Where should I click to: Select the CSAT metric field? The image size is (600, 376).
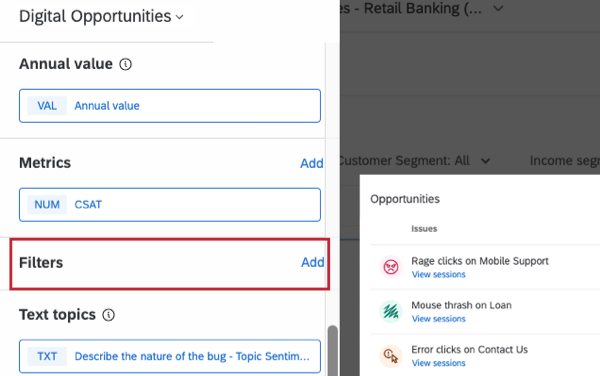(170, 205)
